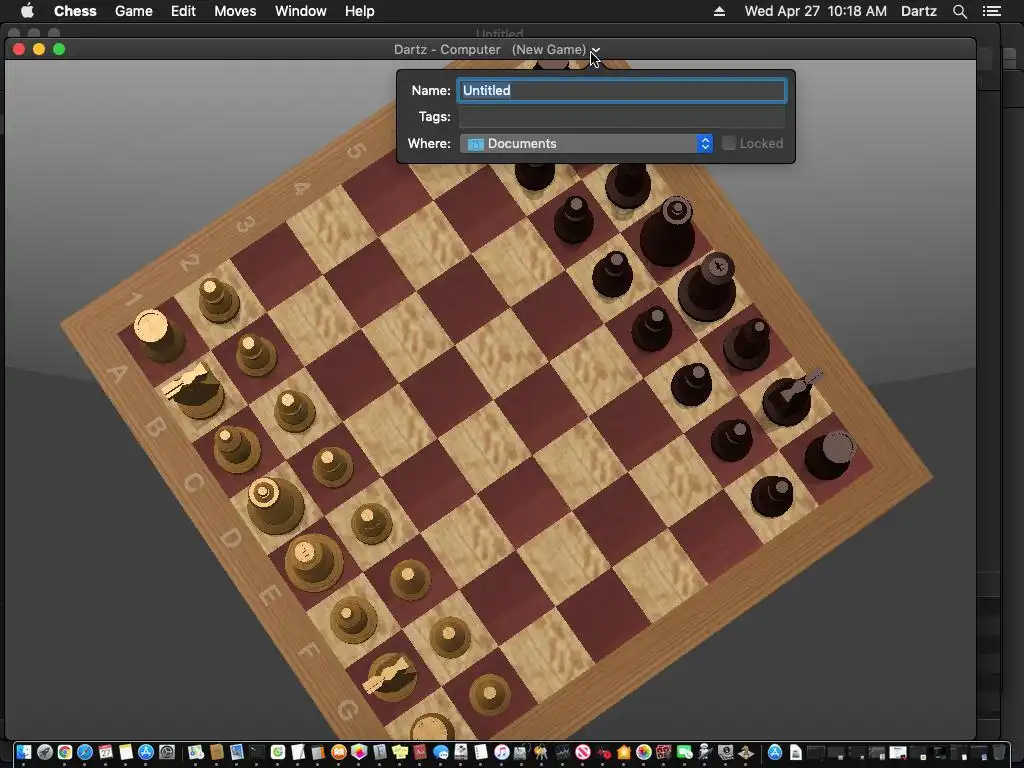The height and width of the screenshot is (768, 1024).
Task: Select the white pawn on F2
Action: (410, 579)
